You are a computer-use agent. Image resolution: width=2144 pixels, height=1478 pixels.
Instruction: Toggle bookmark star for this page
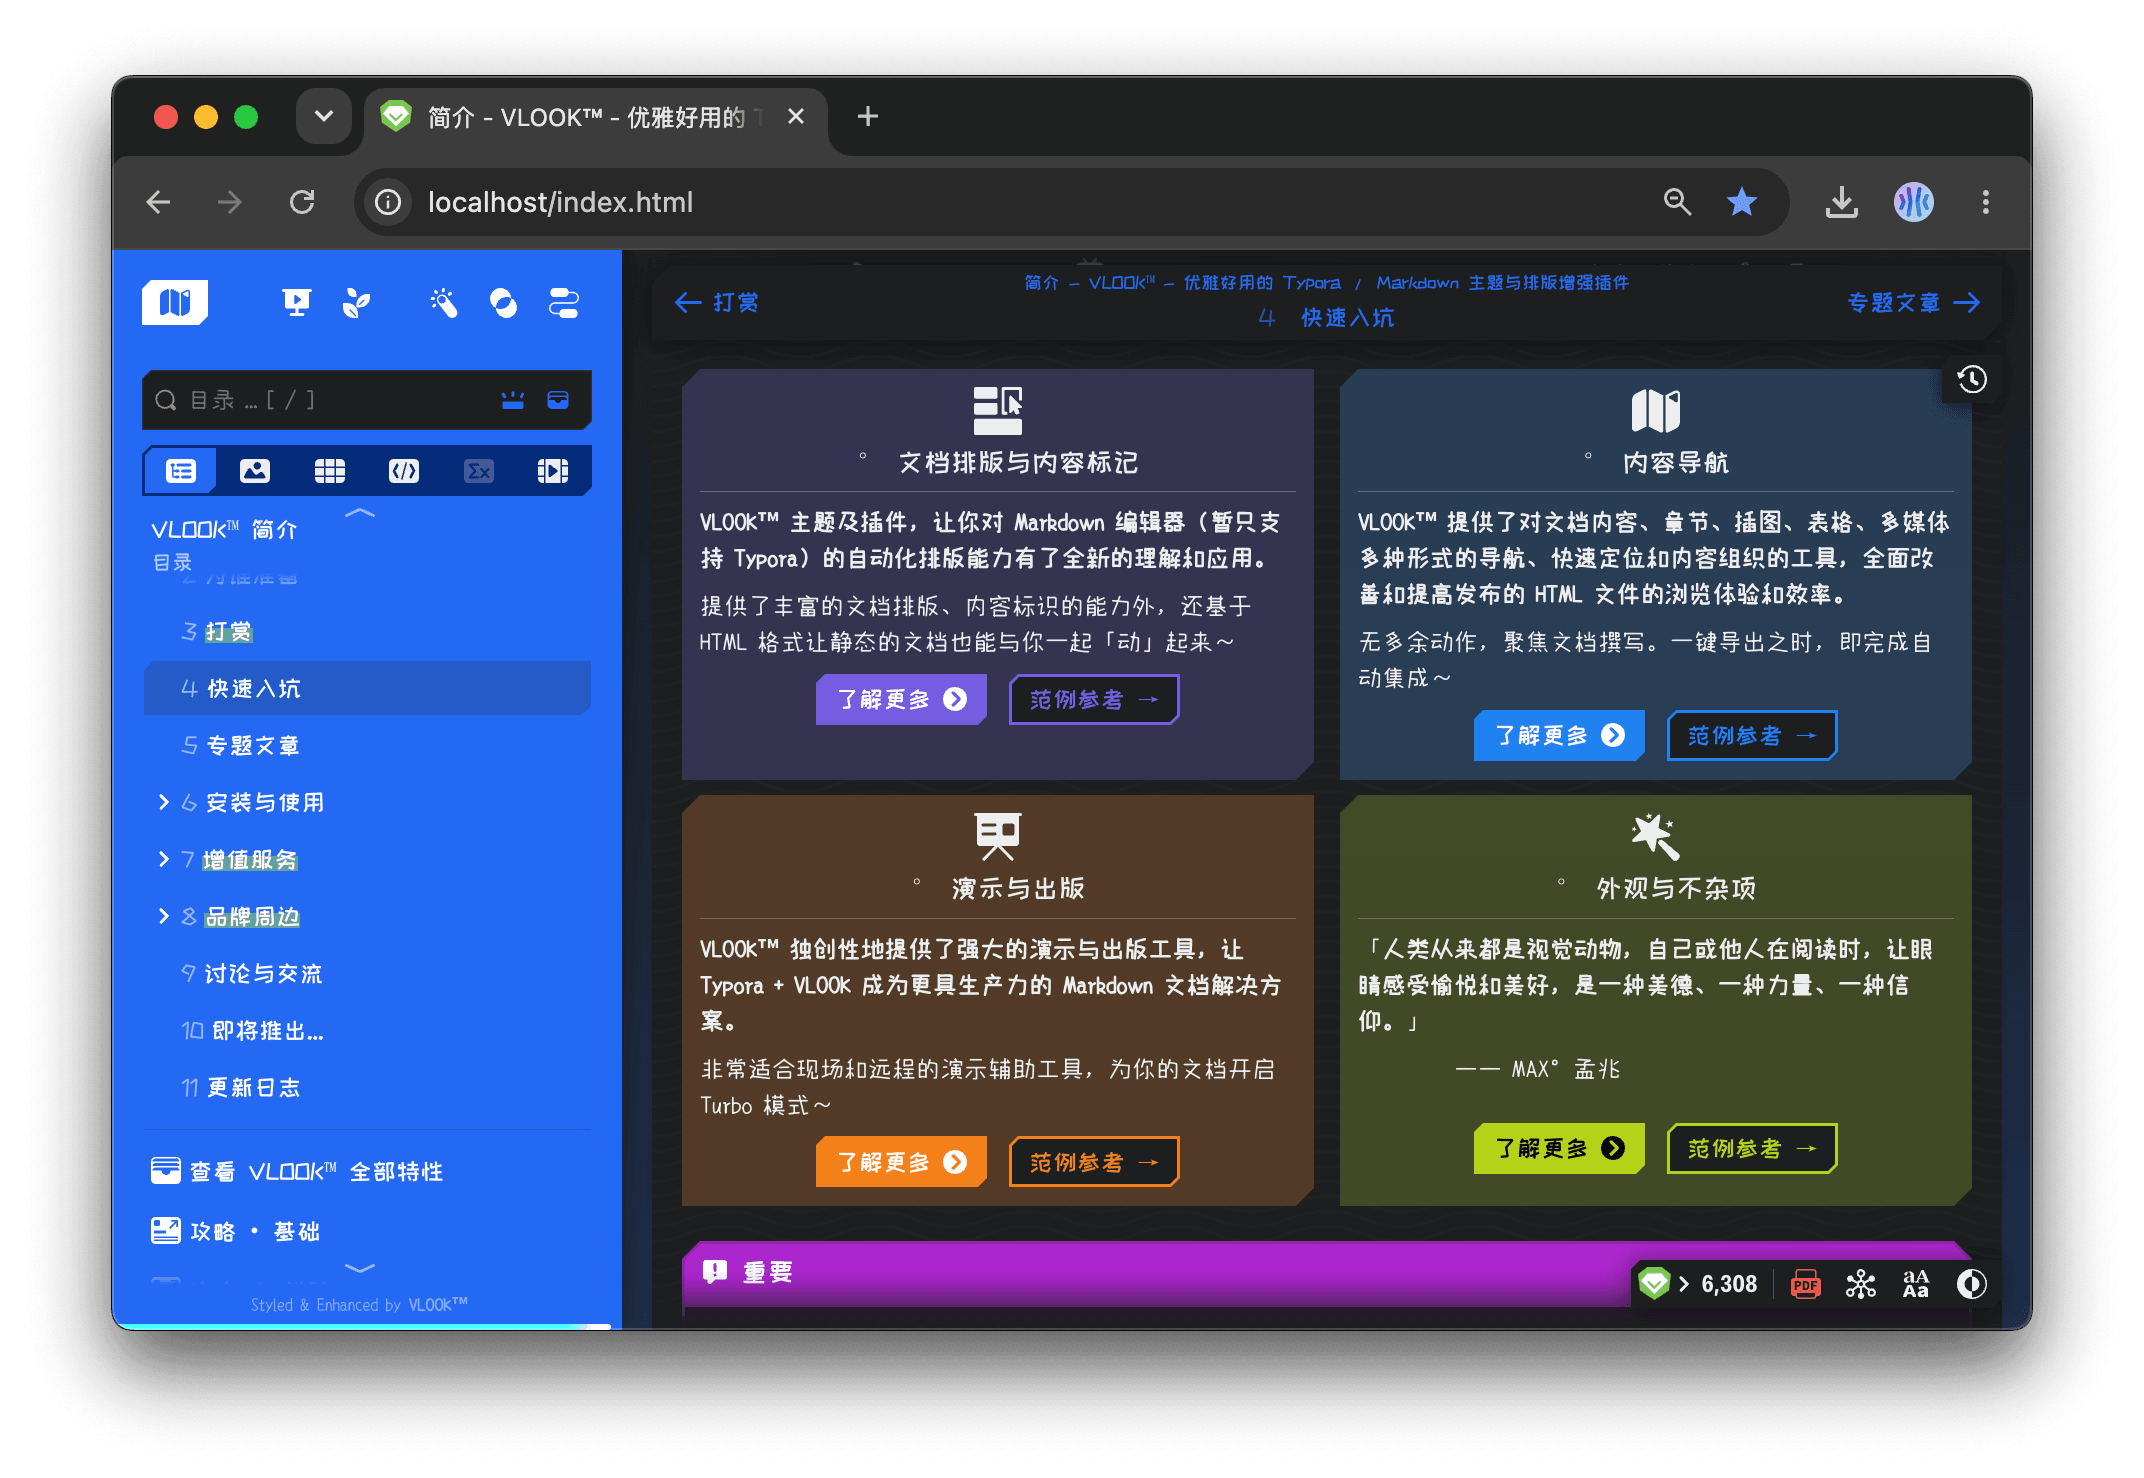[x=1742, y=202]
